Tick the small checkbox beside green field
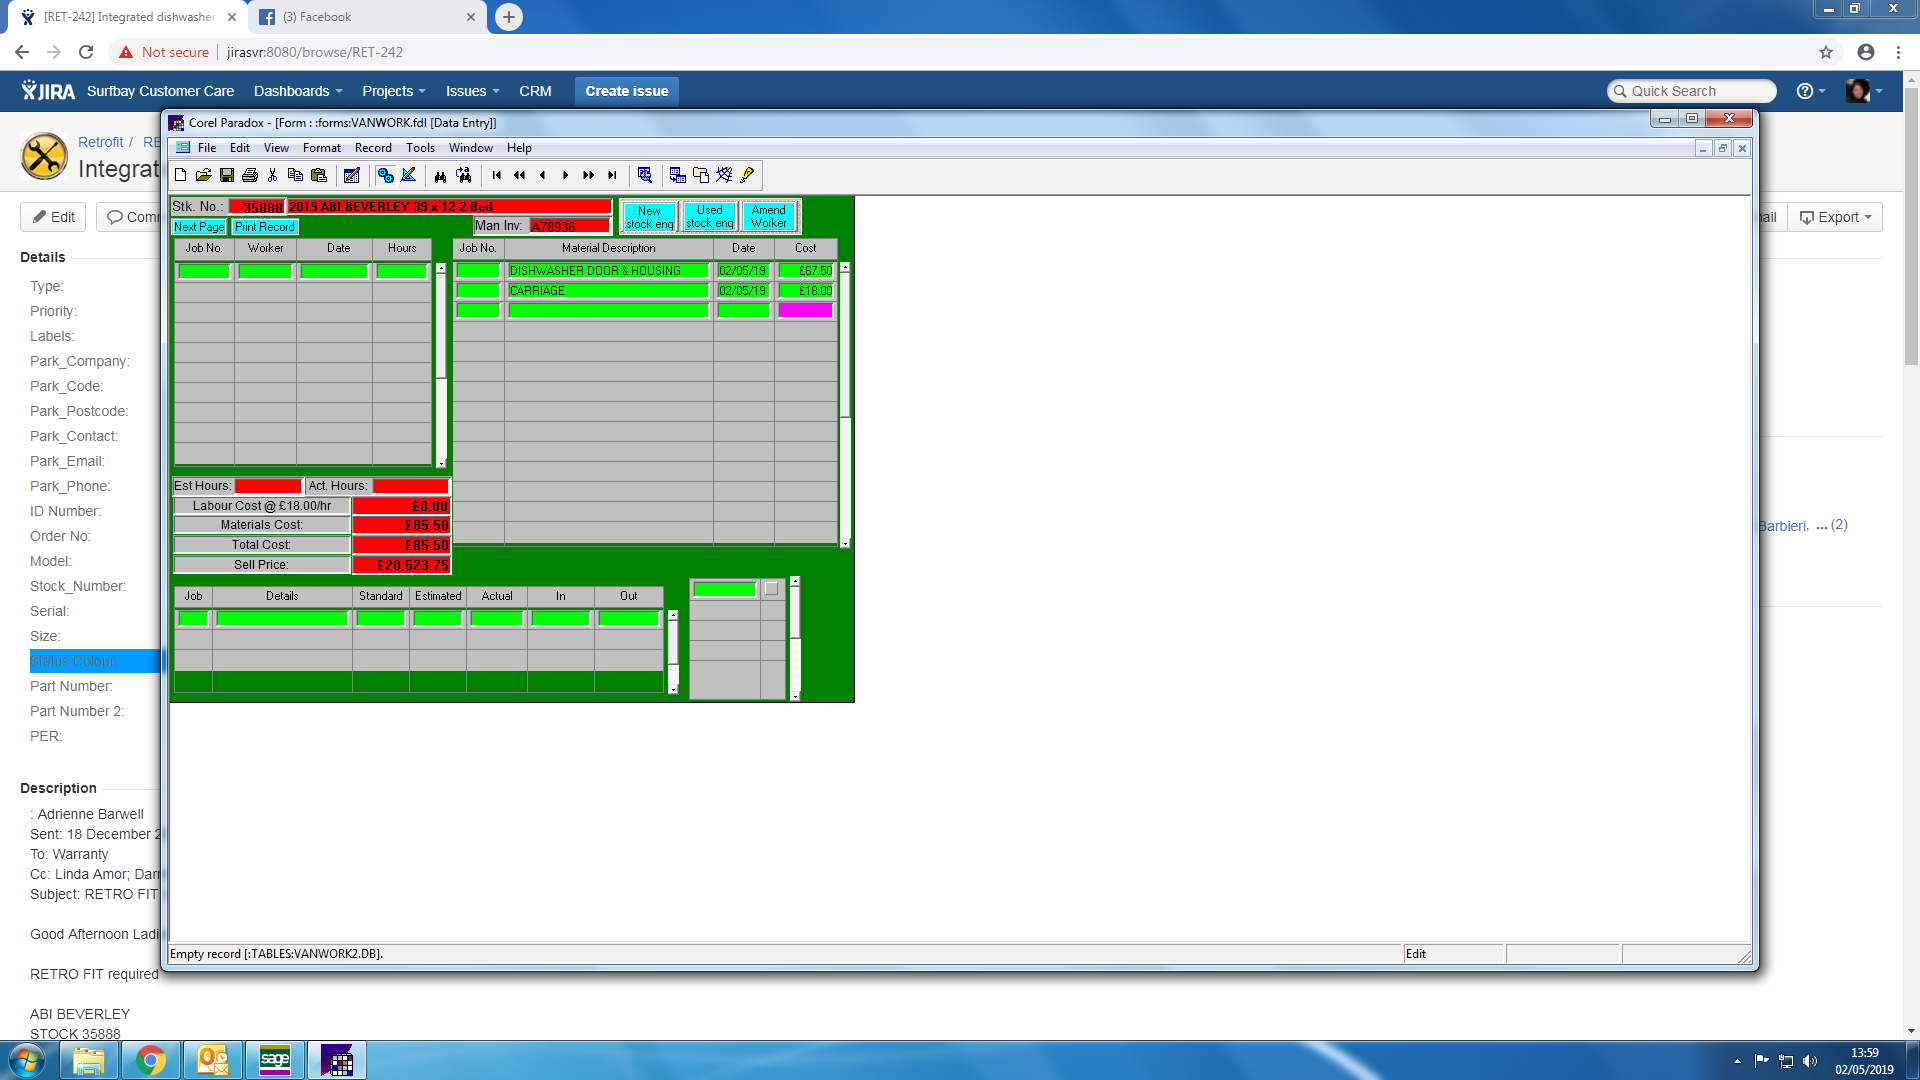This screenshot has height=1080, width=1920. [x=771, y=589]
